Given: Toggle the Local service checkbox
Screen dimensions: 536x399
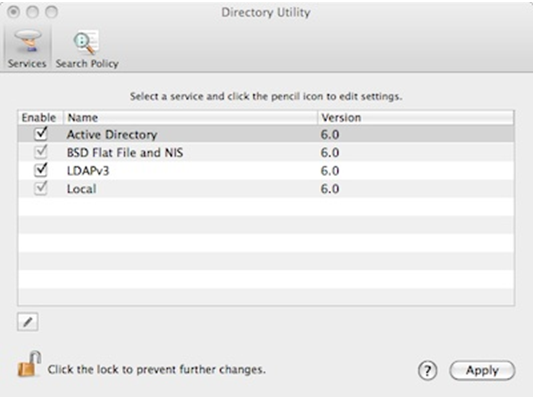Looking at the screenshot, I should tap(41, 188).
